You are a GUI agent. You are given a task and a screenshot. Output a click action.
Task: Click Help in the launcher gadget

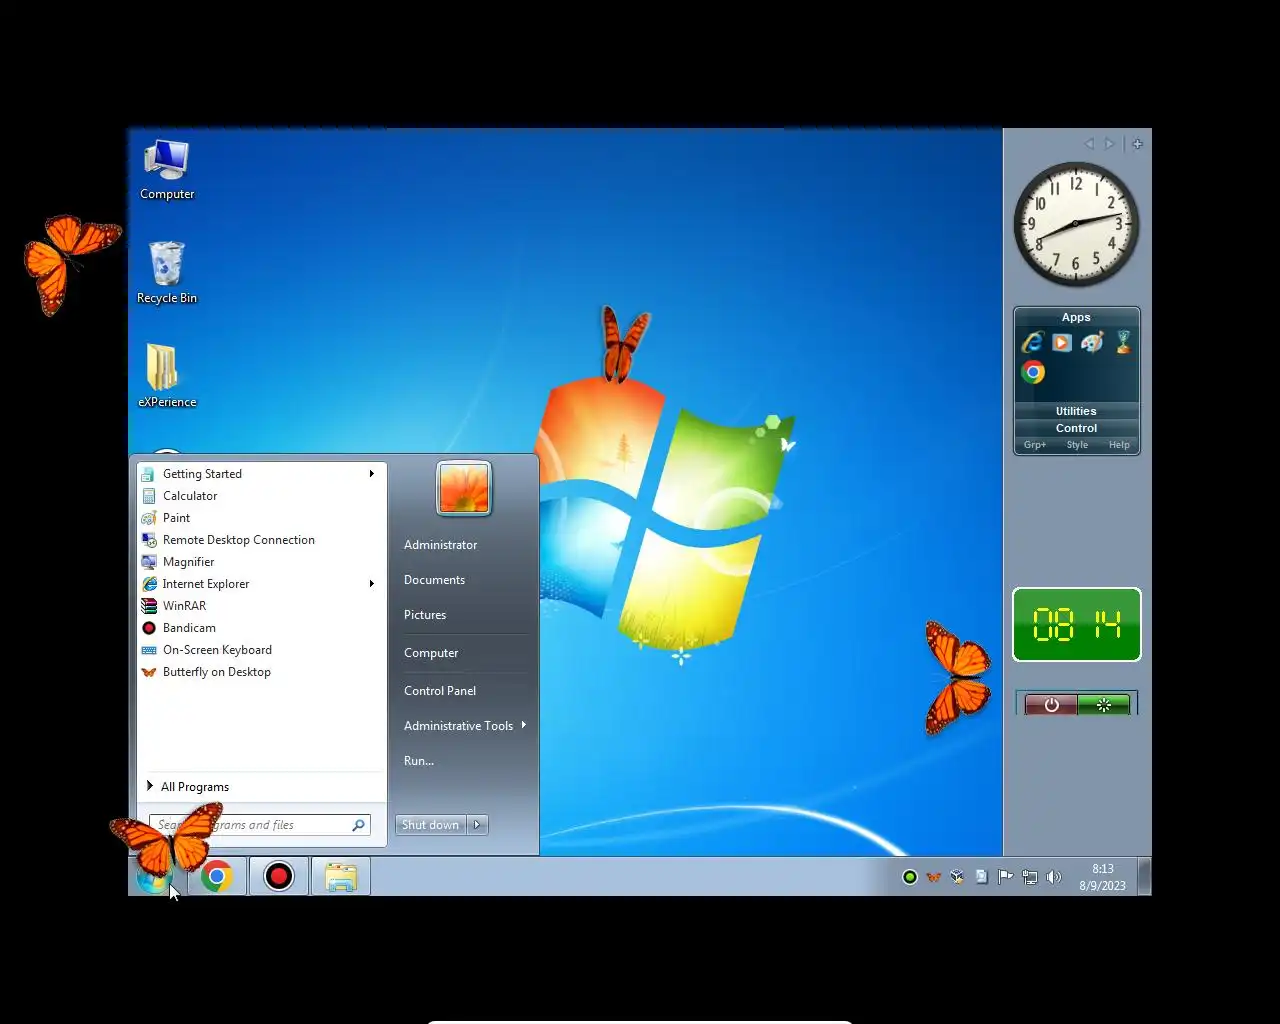(1119, 445)
